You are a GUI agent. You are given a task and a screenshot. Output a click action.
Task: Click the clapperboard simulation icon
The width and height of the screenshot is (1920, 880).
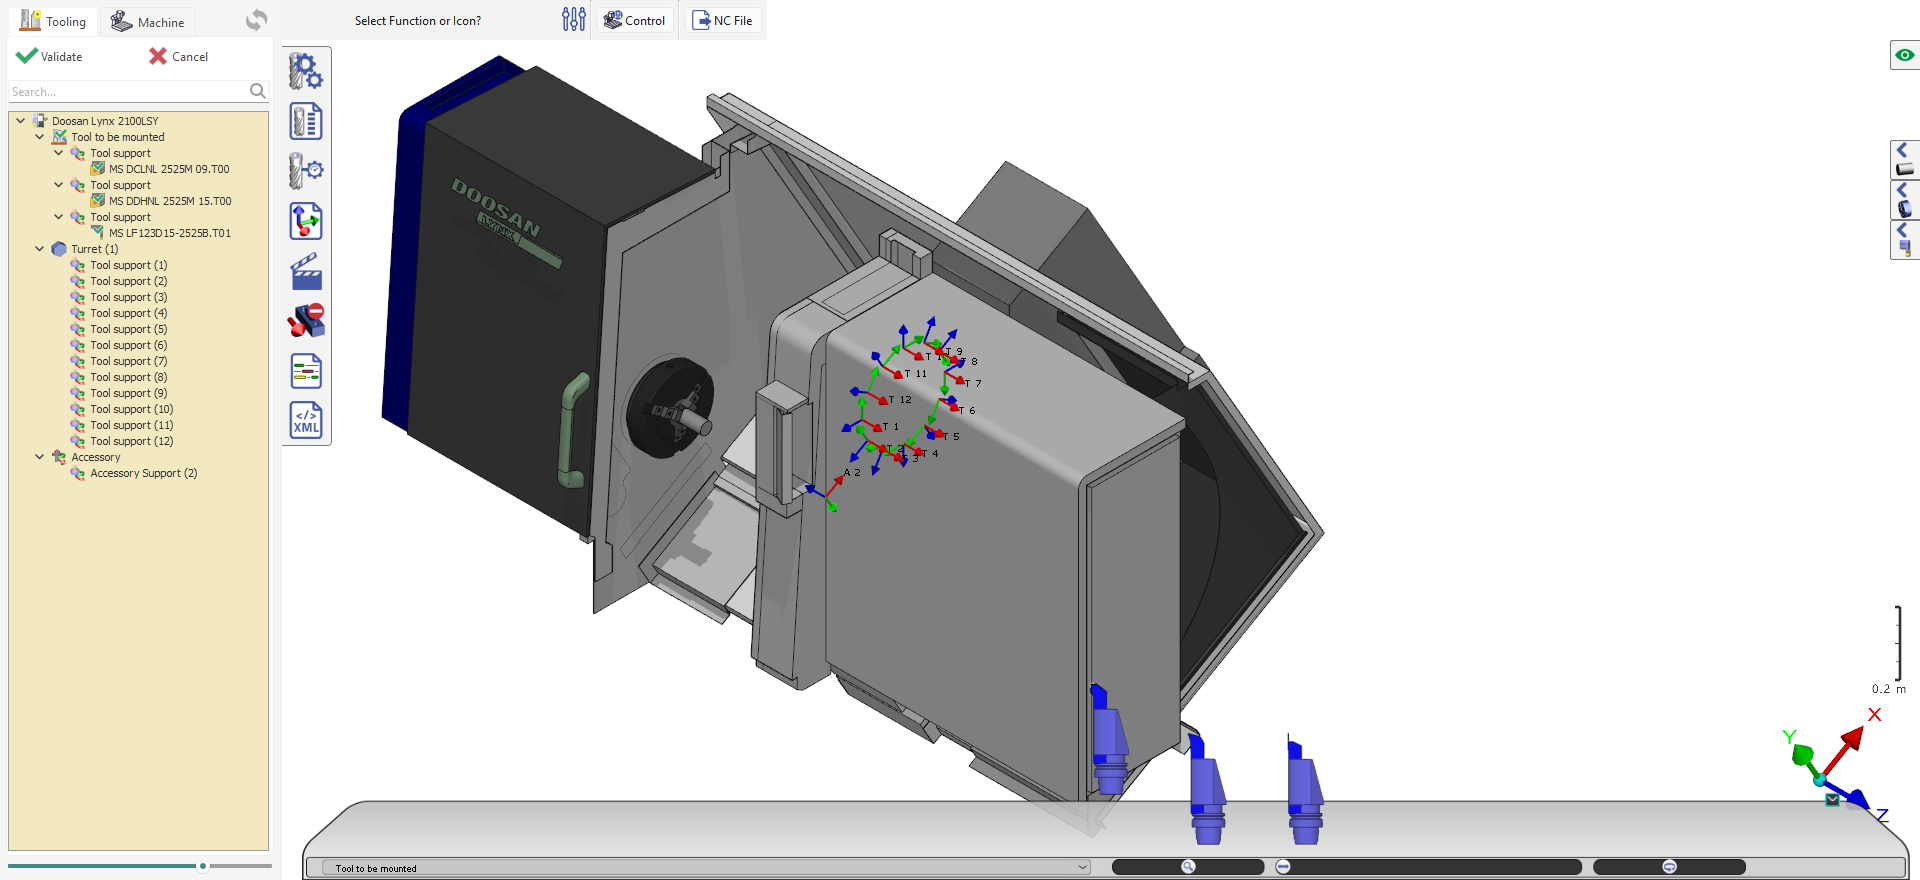click(306, 272)
